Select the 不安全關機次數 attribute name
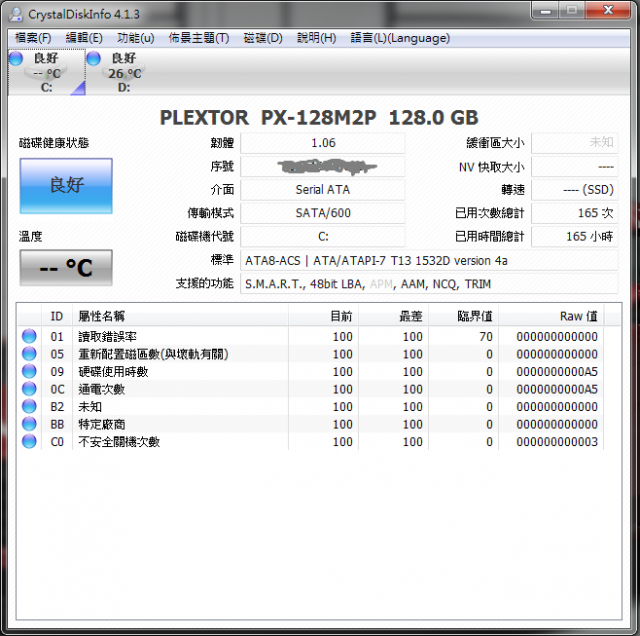Viewport: 640px width, 636px height. pos(119,442)
